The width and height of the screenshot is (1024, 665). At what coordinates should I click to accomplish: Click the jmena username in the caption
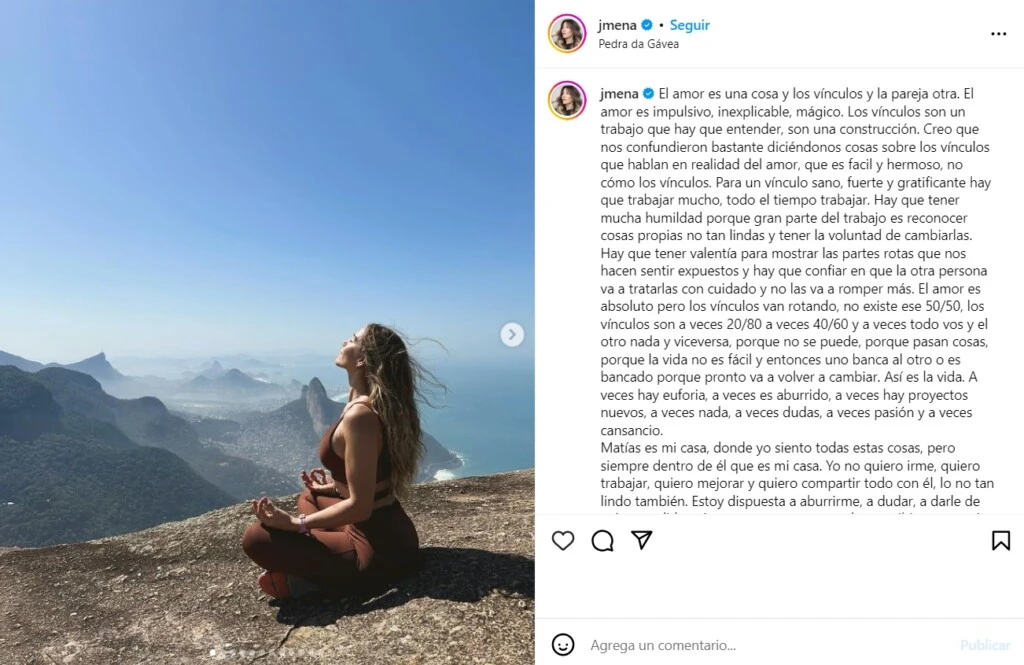tap(619, 93)
